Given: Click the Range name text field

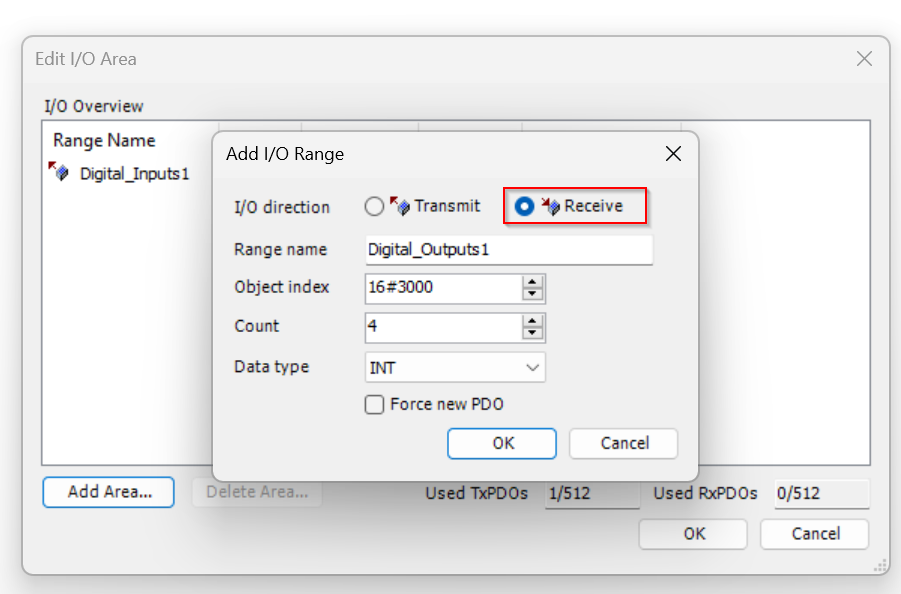Looking at the screenshot, I should coord(509,250).
